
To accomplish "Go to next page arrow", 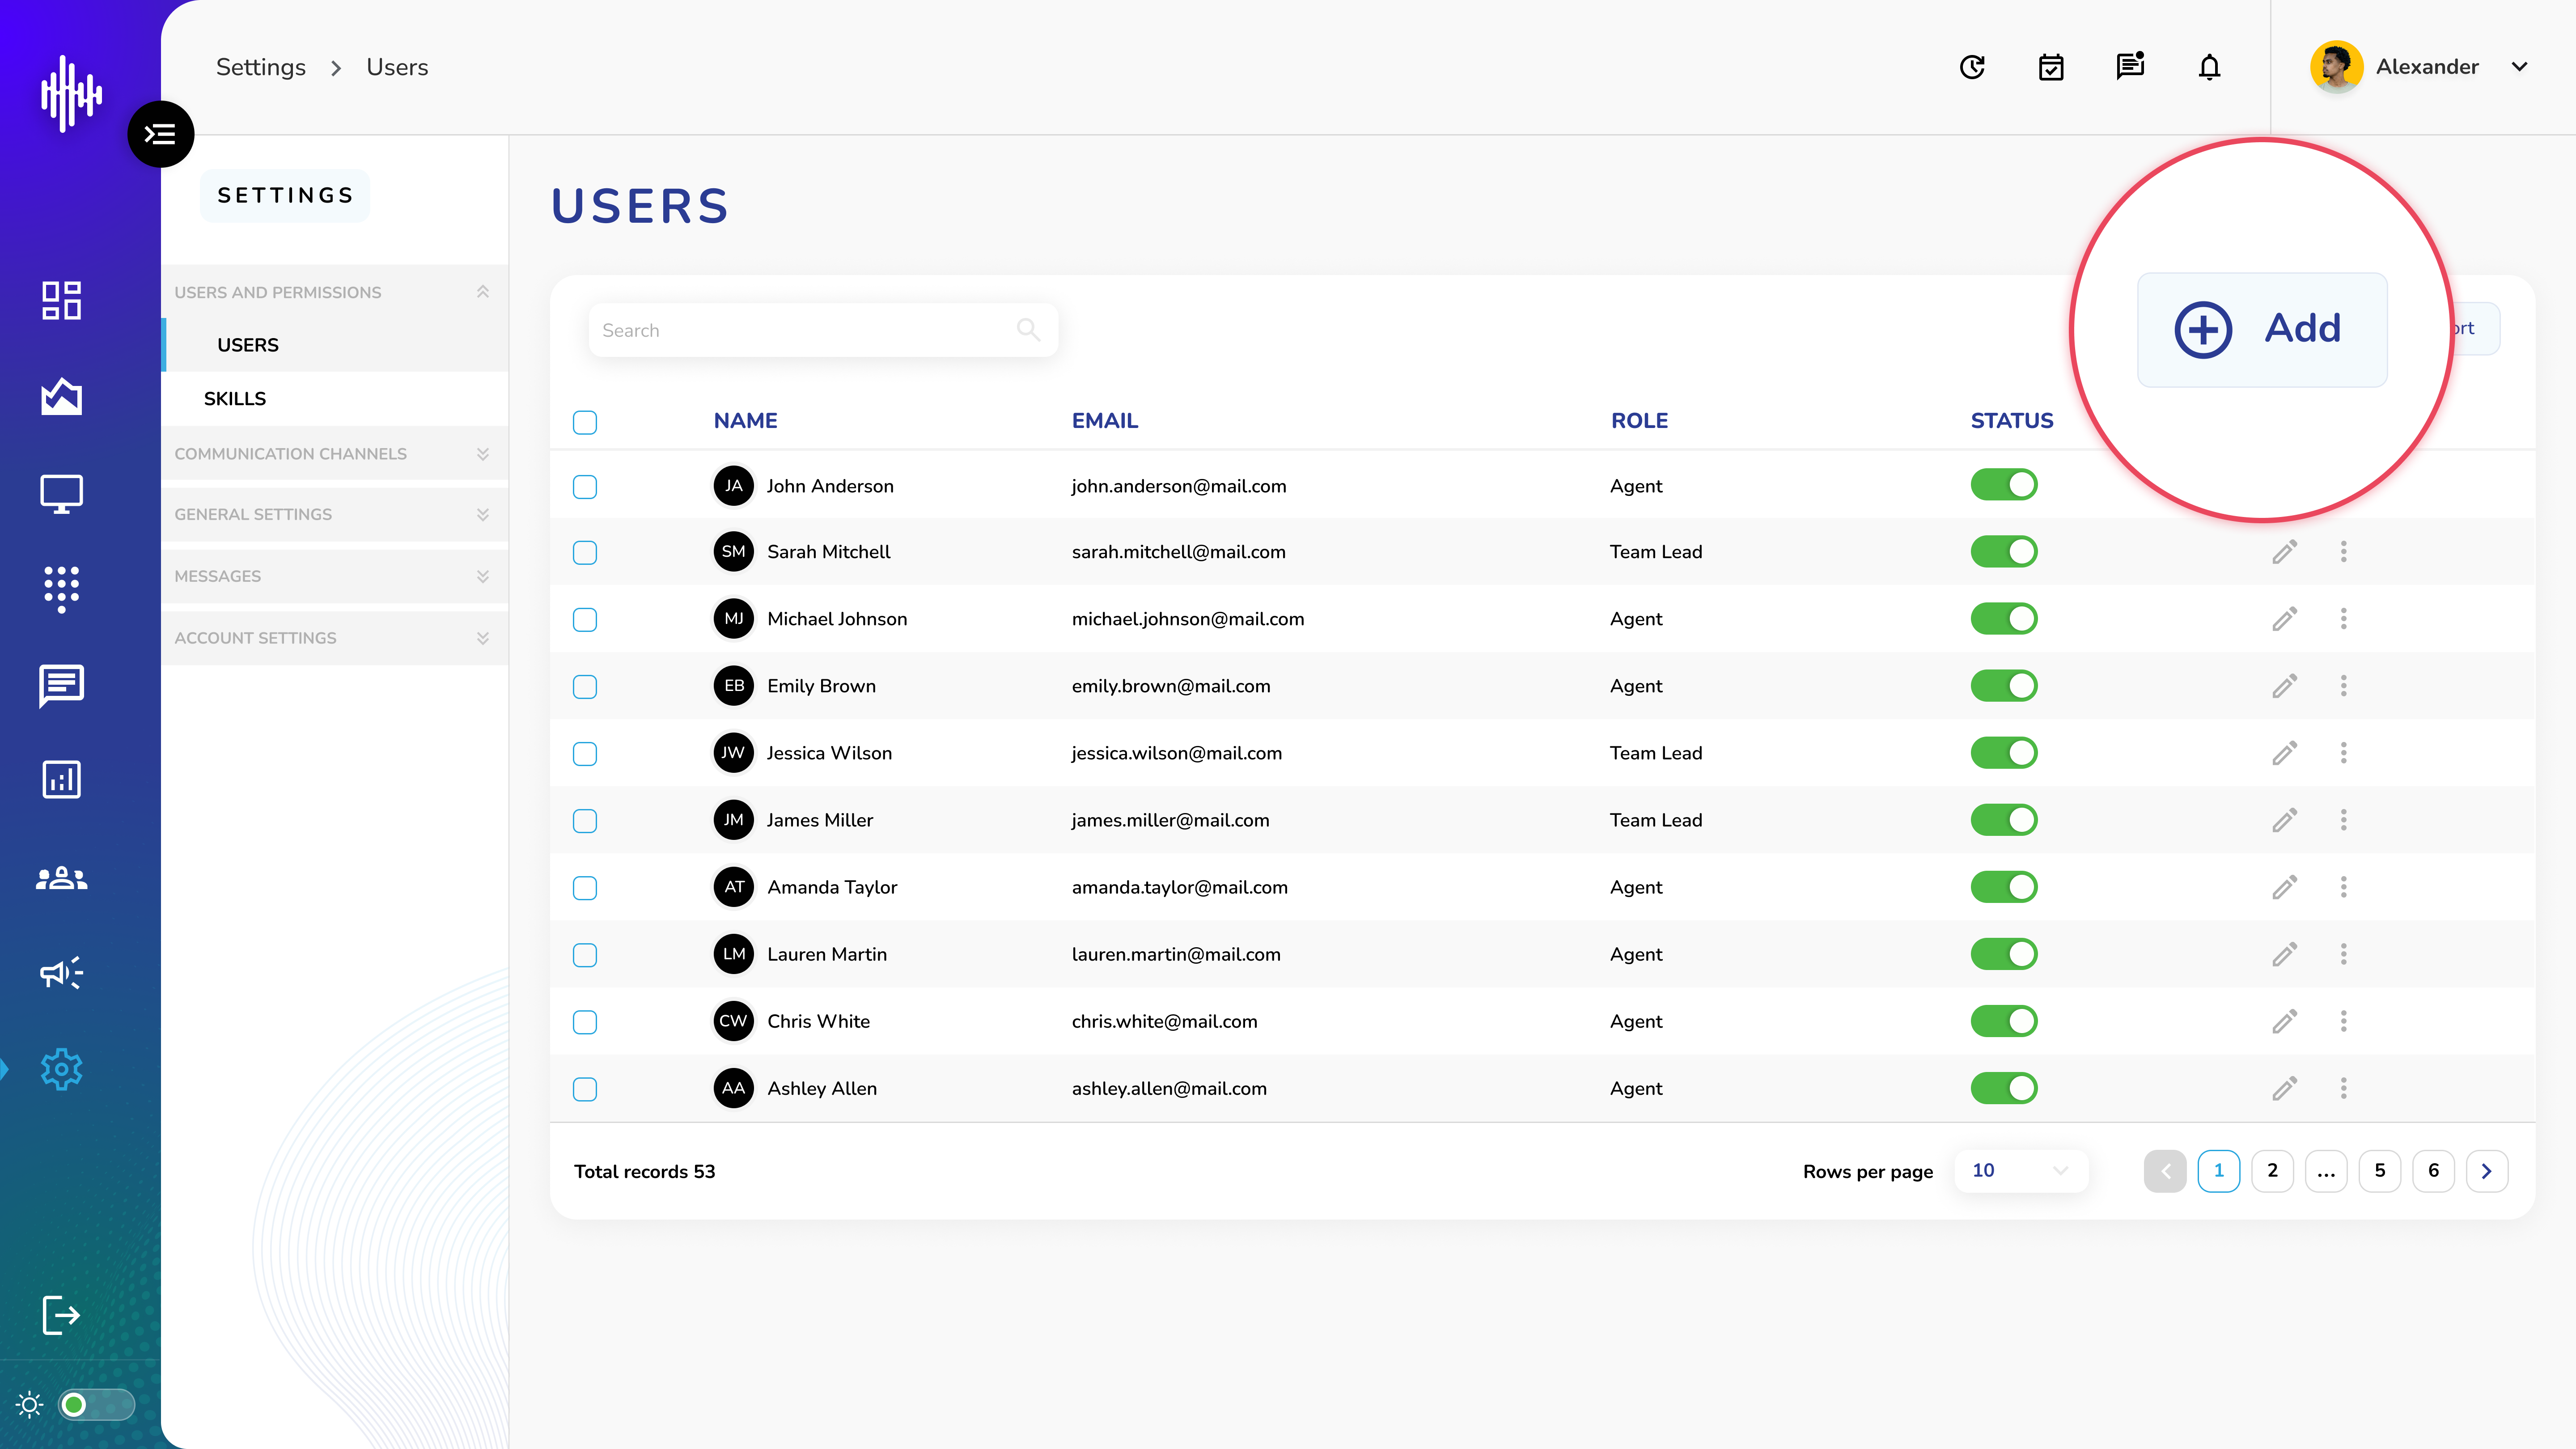I will [x=2487, y=1171].
